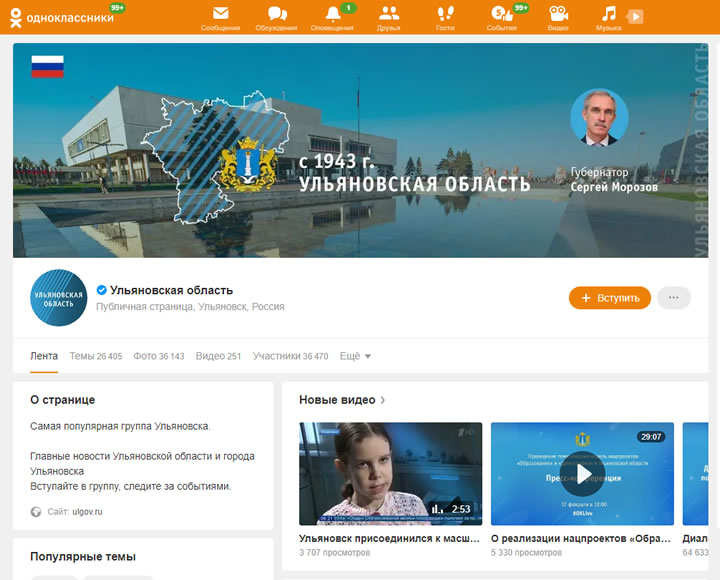Viewport: 720px width, 580px height.
Task: Click the 5 330 просмотров text
Action: [x=526, y=552]
